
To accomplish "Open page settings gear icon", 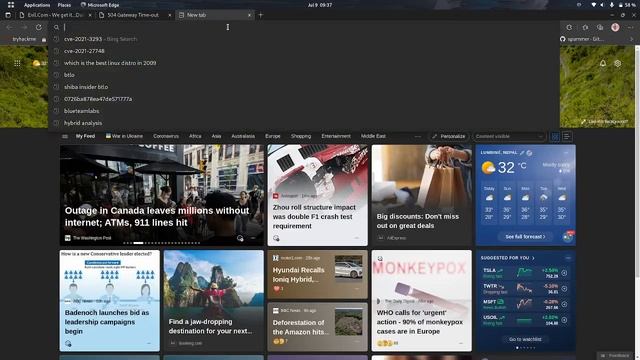I will 618,63.
